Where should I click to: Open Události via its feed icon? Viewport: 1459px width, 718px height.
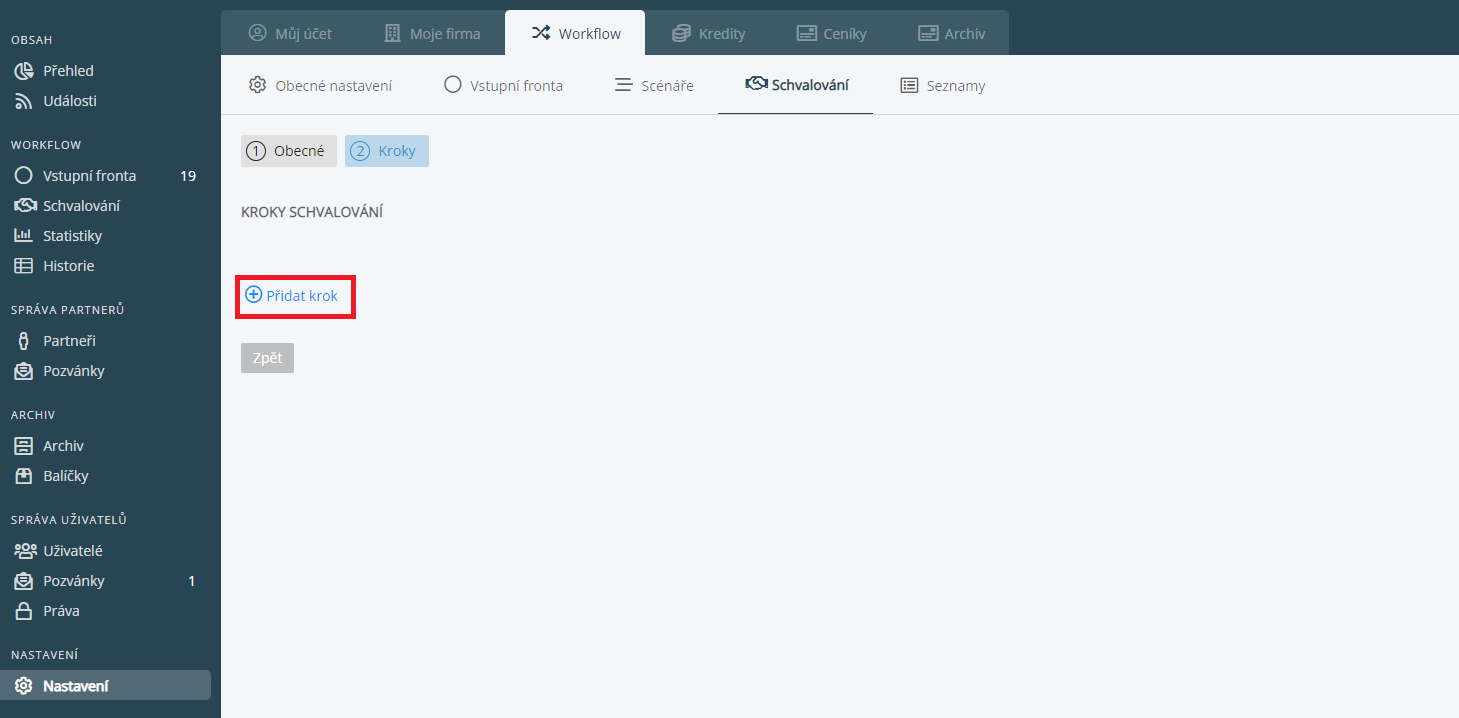[x=24, y=101]
